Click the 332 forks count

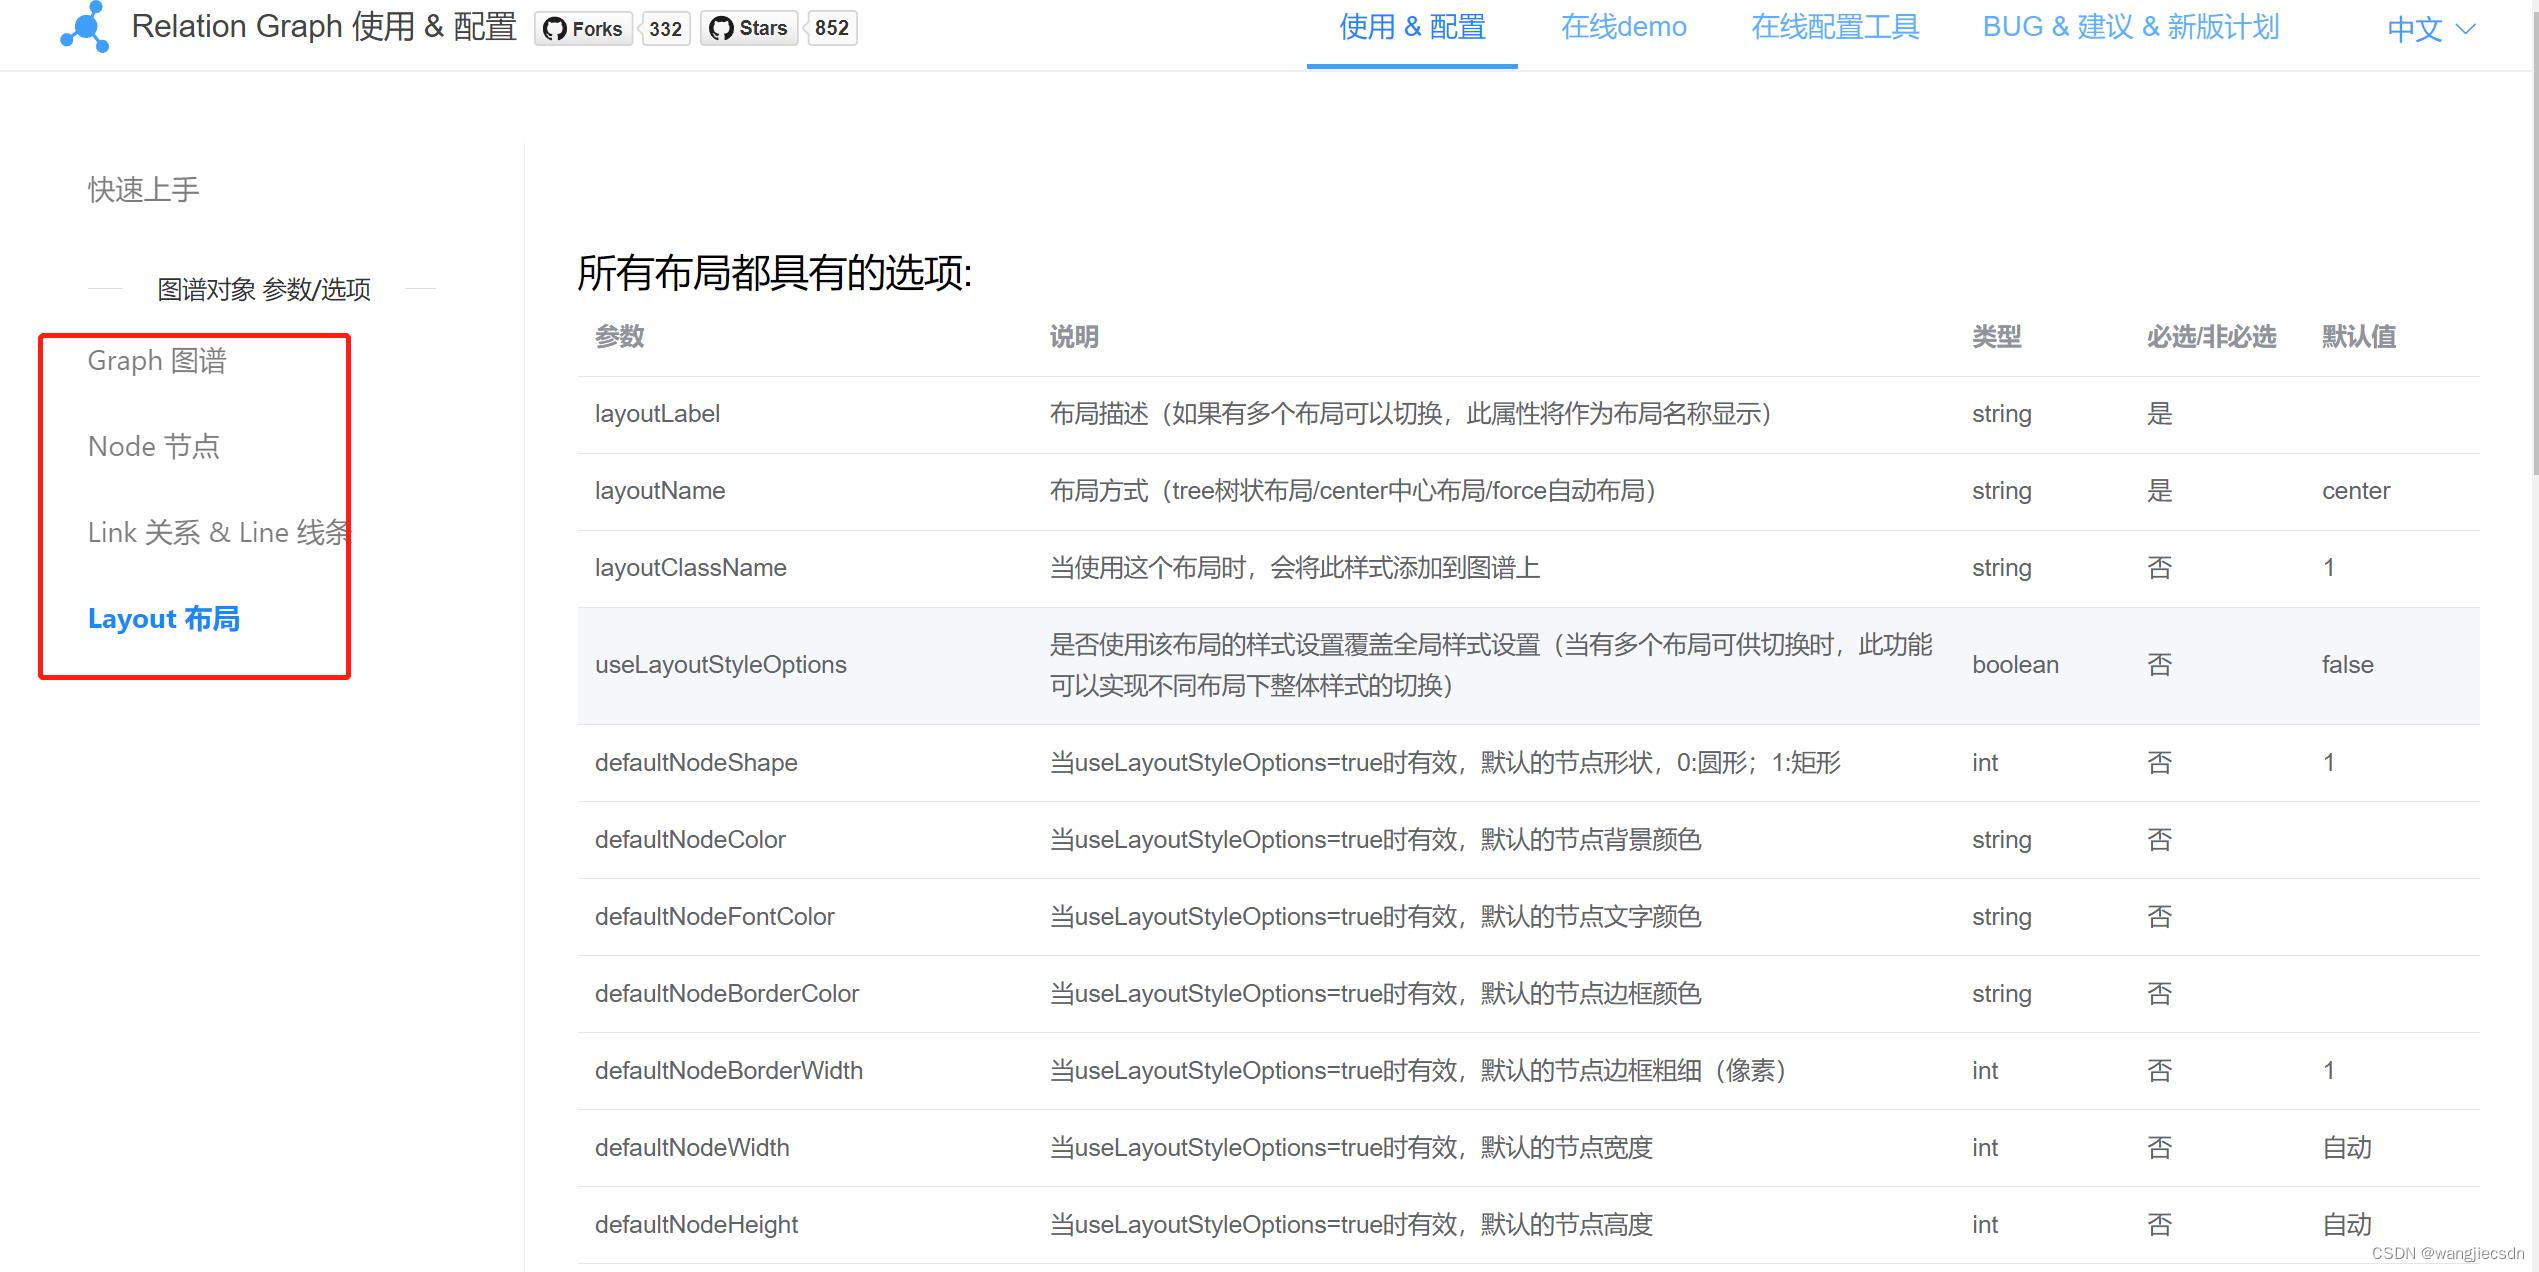pos(665,28)
